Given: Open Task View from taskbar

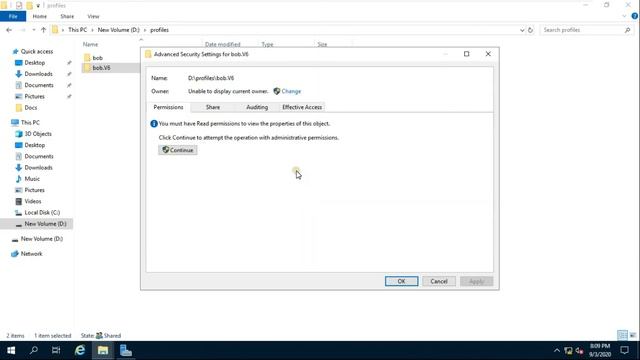Looking at the screenshot, I should click(56, 351).
